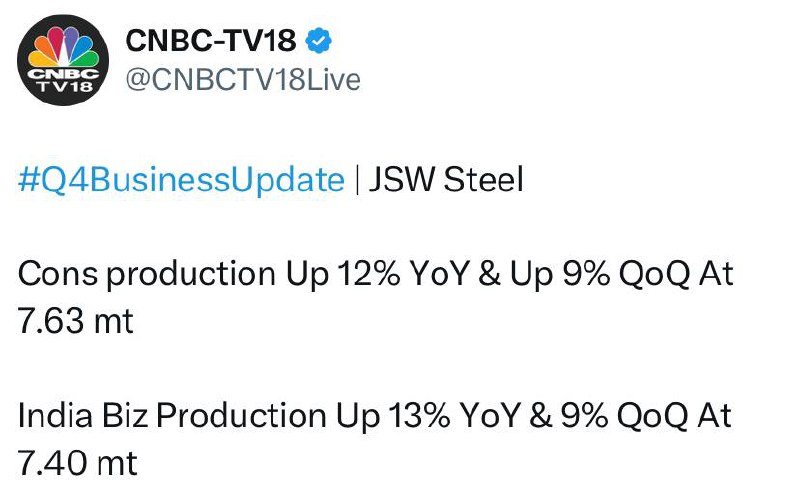Click the 7.63 mt value
This screenshot has width=800, height=496.
(76, 321)
